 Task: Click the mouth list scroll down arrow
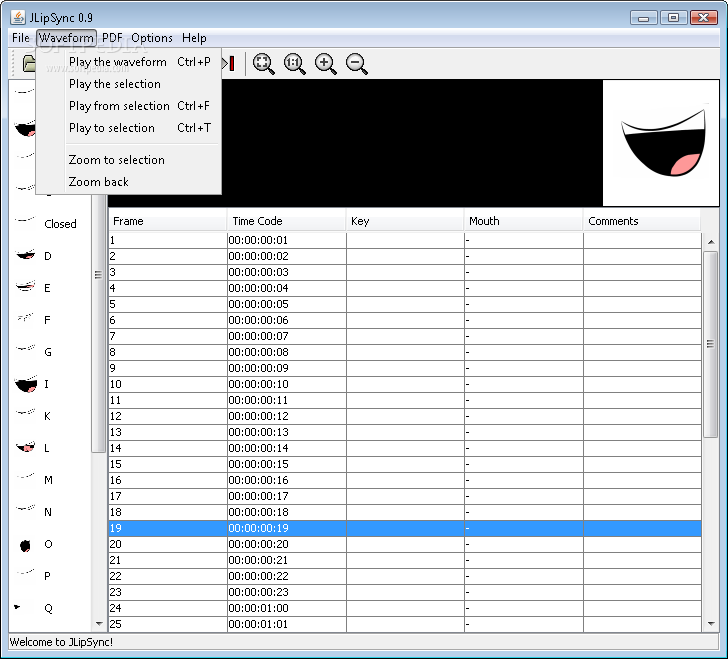pyautogui.click(x=99, y=624)
